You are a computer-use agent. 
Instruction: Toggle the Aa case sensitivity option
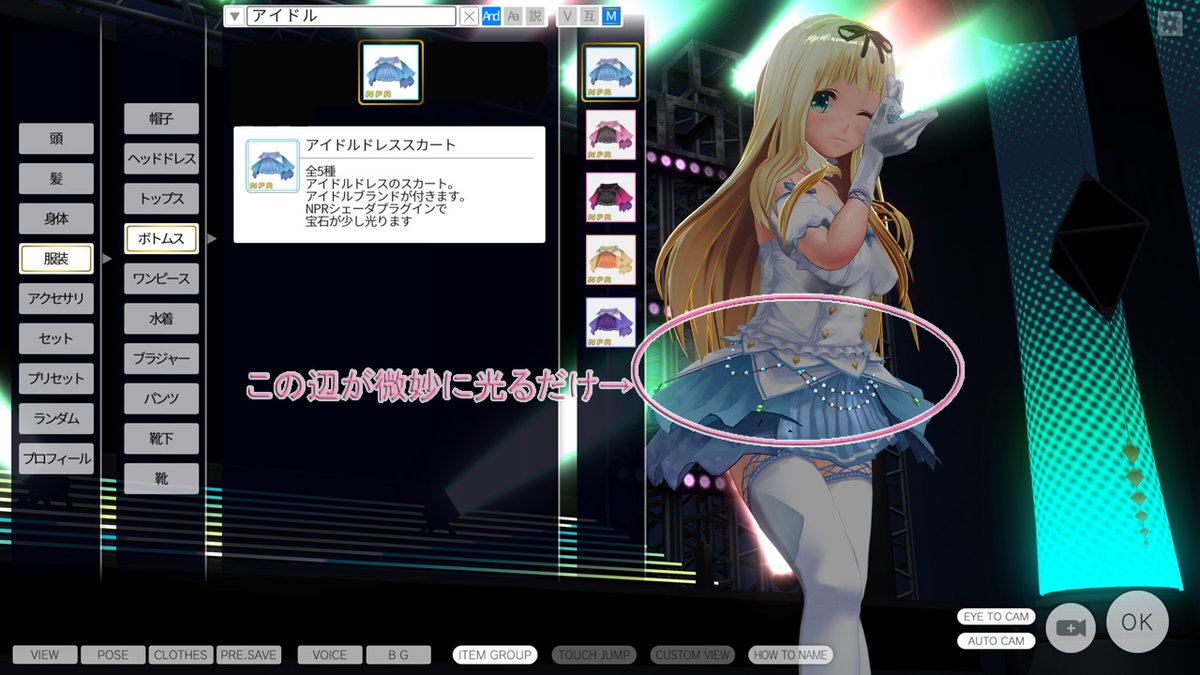pyautogui.click(x=513, y=15)
